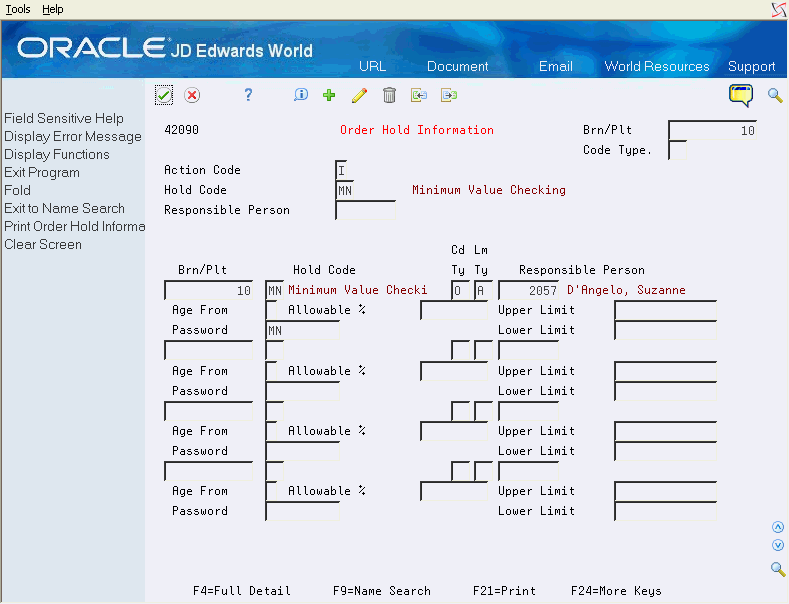
Task: Open the Support header link
Action: [x=751, y=66]
